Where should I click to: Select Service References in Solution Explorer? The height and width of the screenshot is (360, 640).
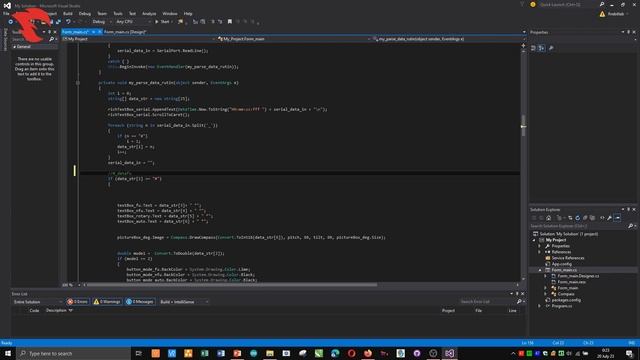(x=568, y=258)
